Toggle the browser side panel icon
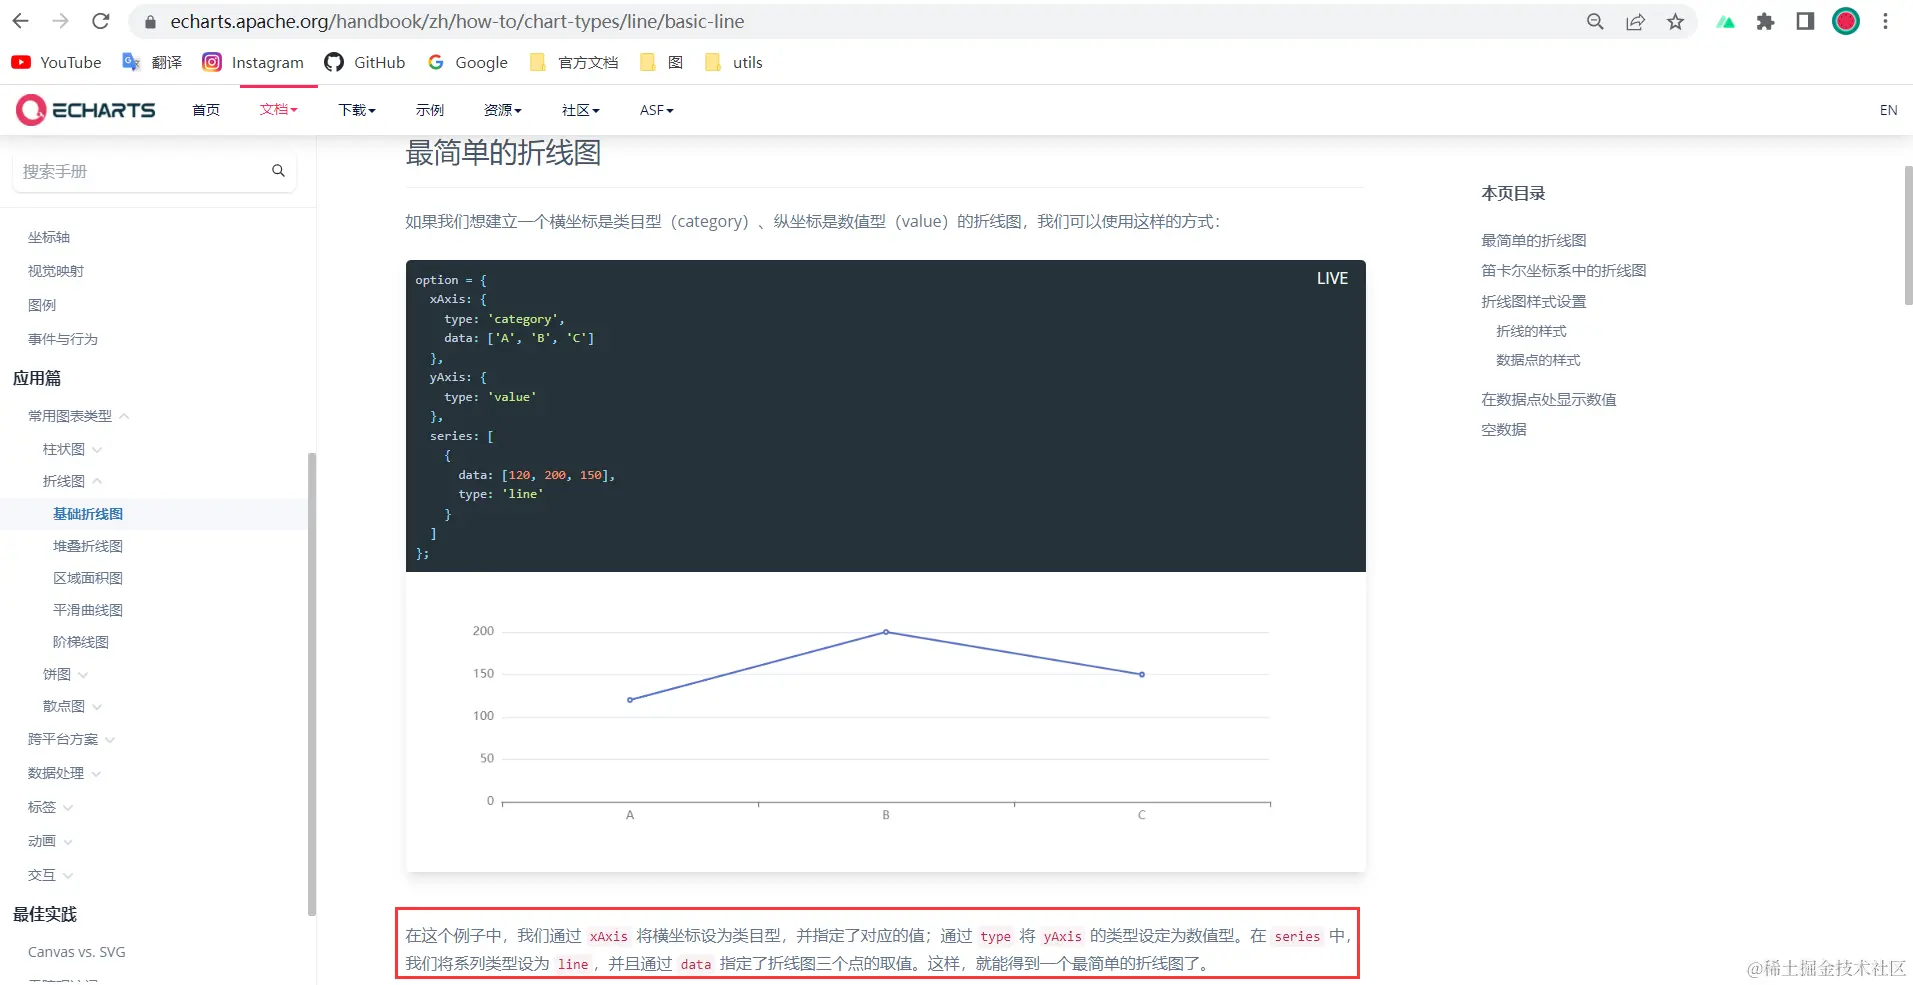Screen dimensions: 1913x985 (1805, 22)
